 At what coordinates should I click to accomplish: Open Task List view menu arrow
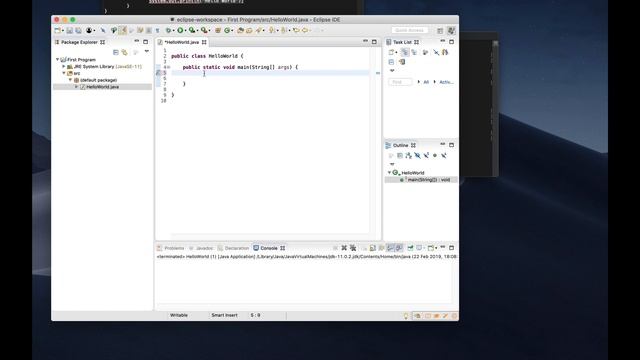pos(392,71)
